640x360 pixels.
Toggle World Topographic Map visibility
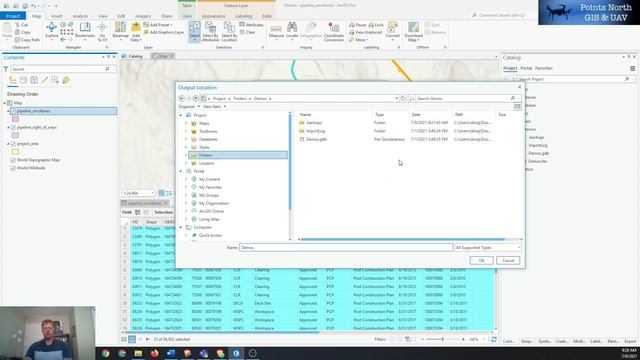13,160
